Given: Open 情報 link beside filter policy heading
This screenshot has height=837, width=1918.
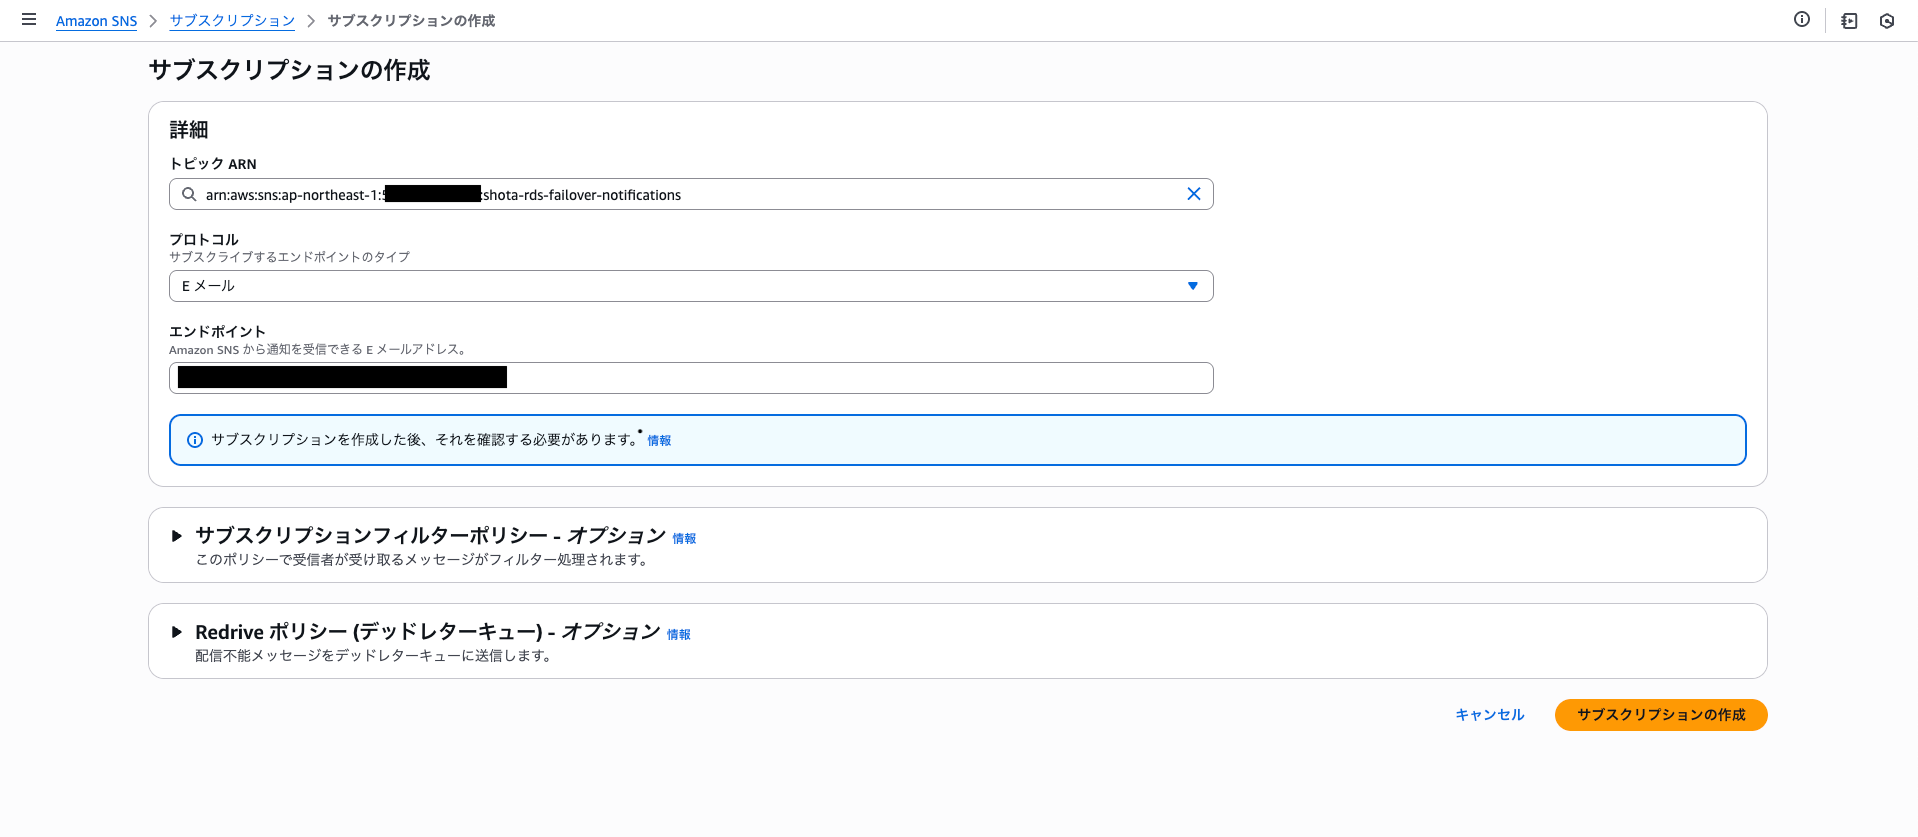Looking at the screenshot, I should [x=684, y=539].
